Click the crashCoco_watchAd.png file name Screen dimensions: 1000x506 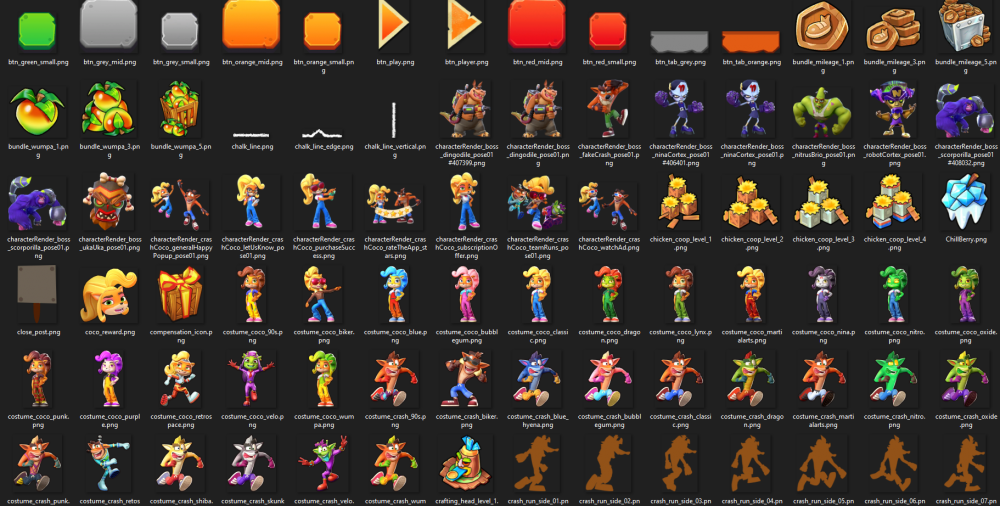click(608, 243)
